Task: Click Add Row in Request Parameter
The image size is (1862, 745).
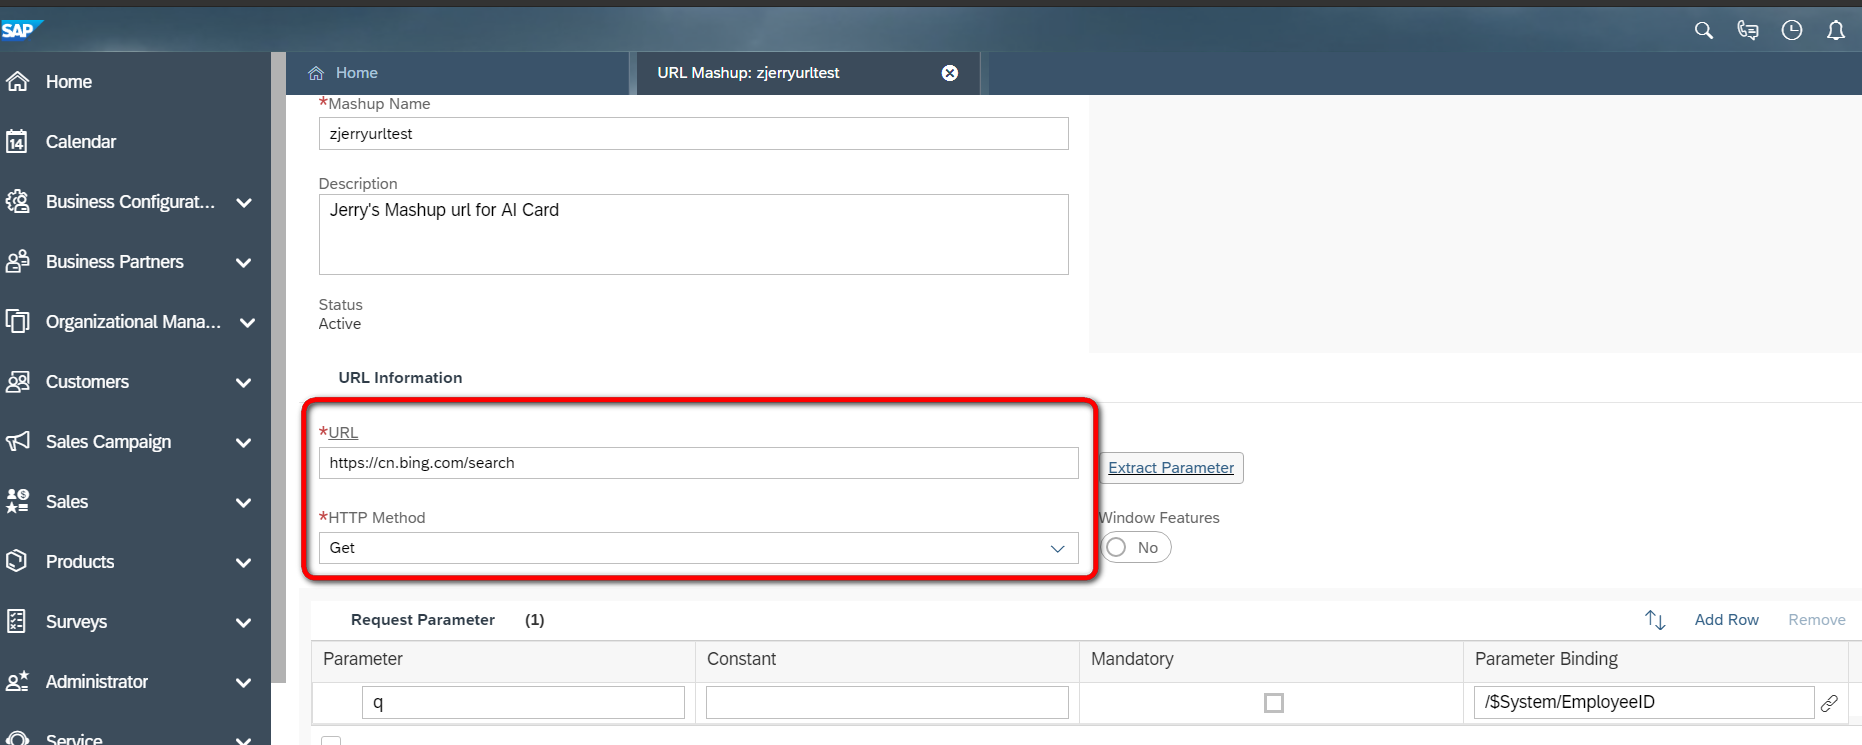Action: [x=1726, y=620]
